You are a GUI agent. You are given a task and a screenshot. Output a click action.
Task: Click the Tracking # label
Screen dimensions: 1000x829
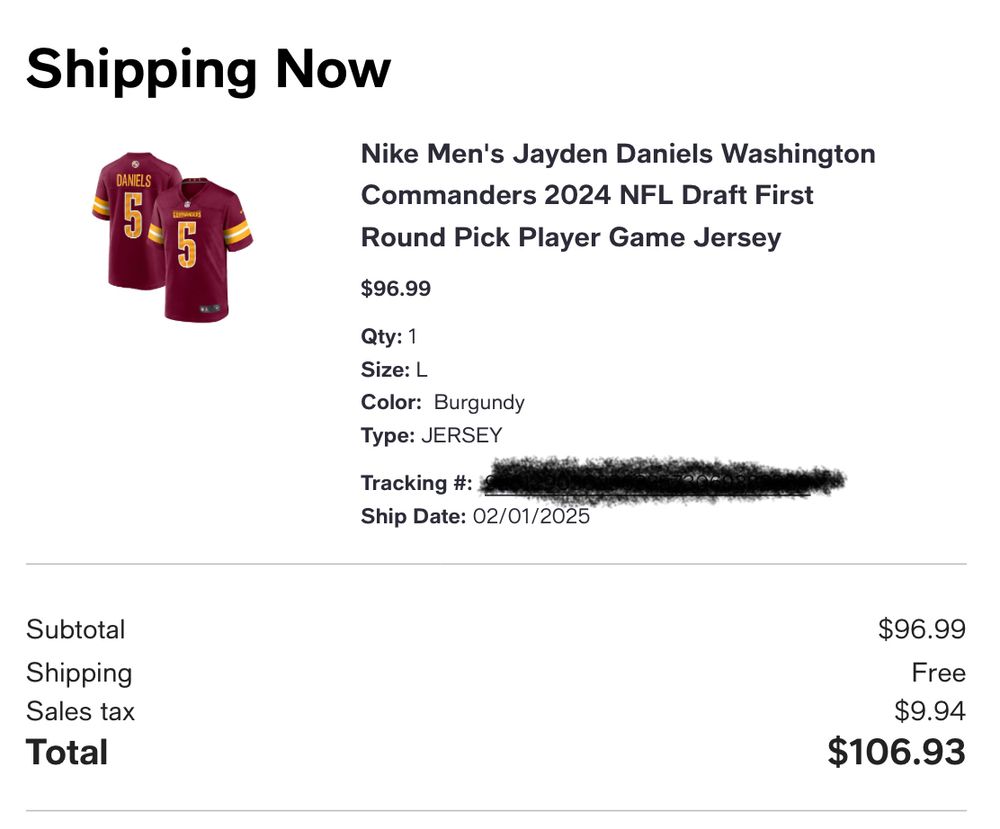tap(416, 483)
